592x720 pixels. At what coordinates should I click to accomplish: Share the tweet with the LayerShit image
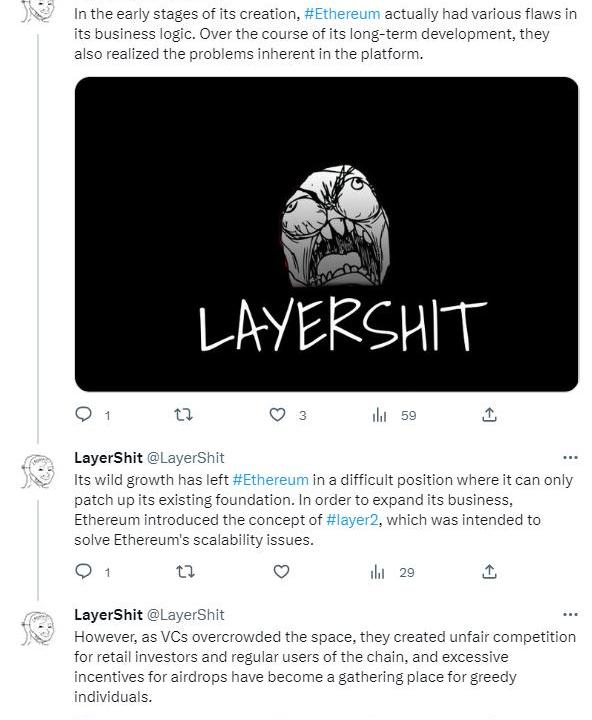(x=489, y=415)
